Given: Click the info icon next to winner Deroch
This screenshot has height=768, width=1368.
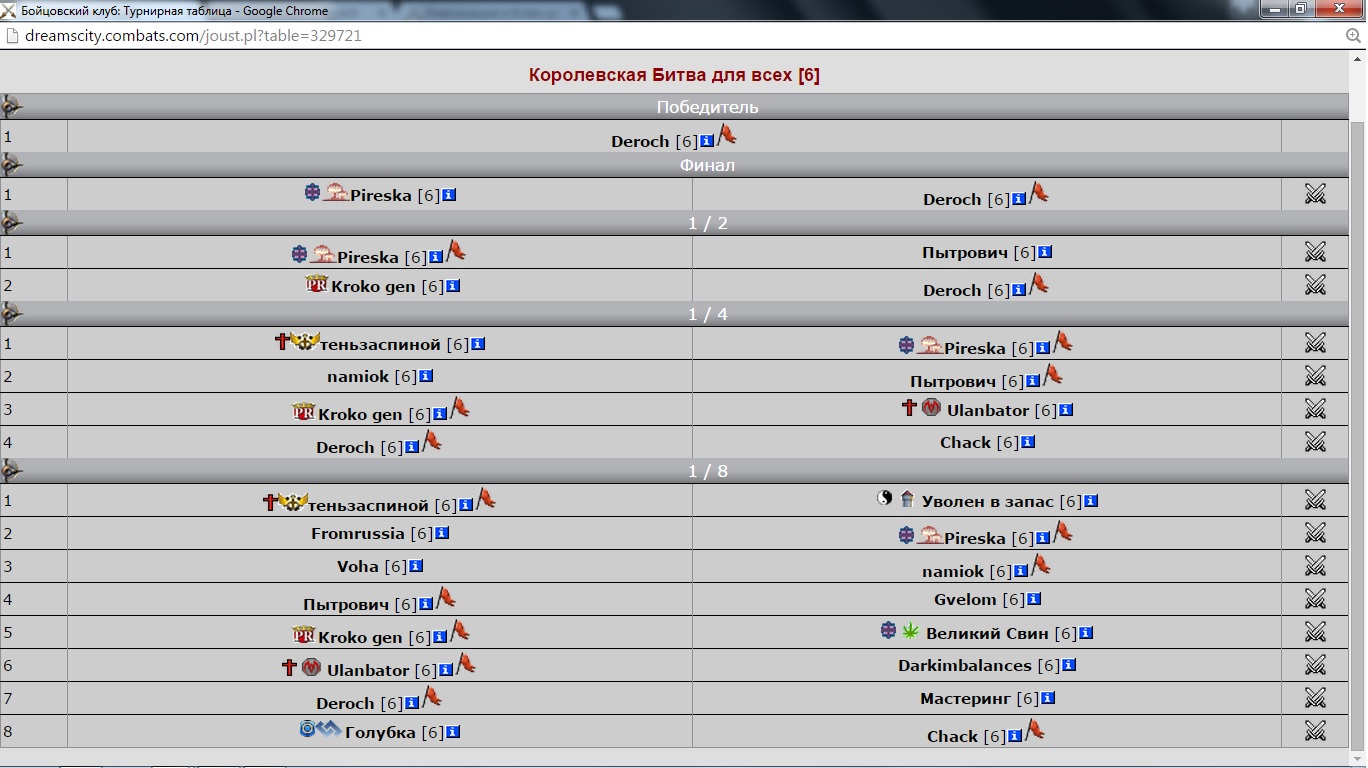Looking at the screenshot, I should click(707, 141).
